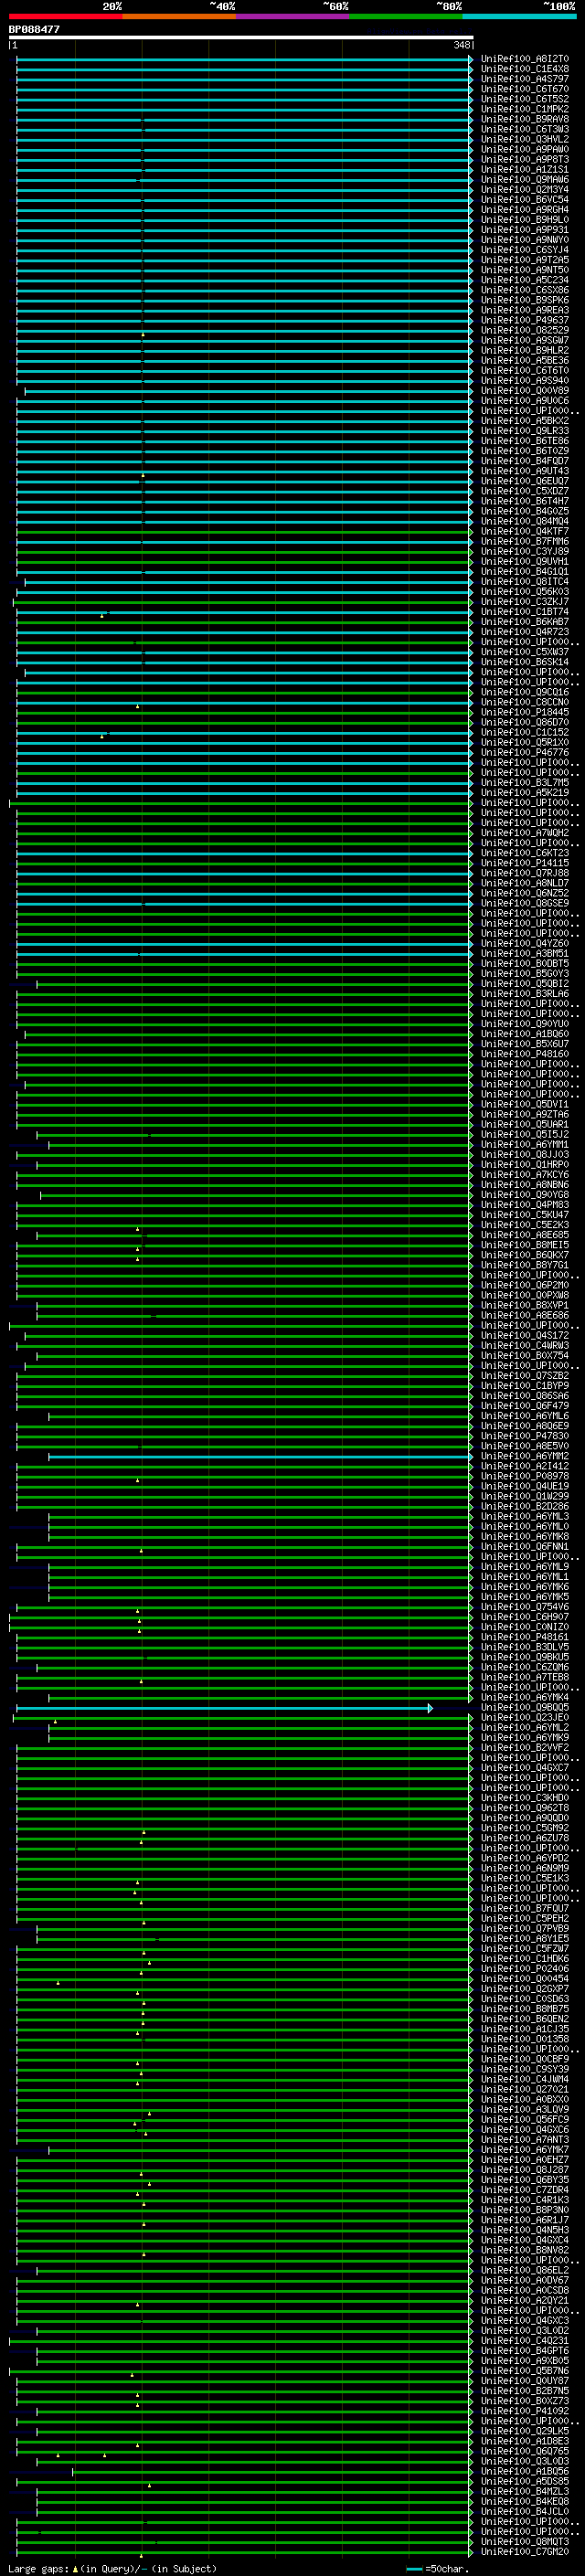Open hit UniRef100_B9RAV8
Viewport: 585px width, 2576px height.
tap(525, 119)
